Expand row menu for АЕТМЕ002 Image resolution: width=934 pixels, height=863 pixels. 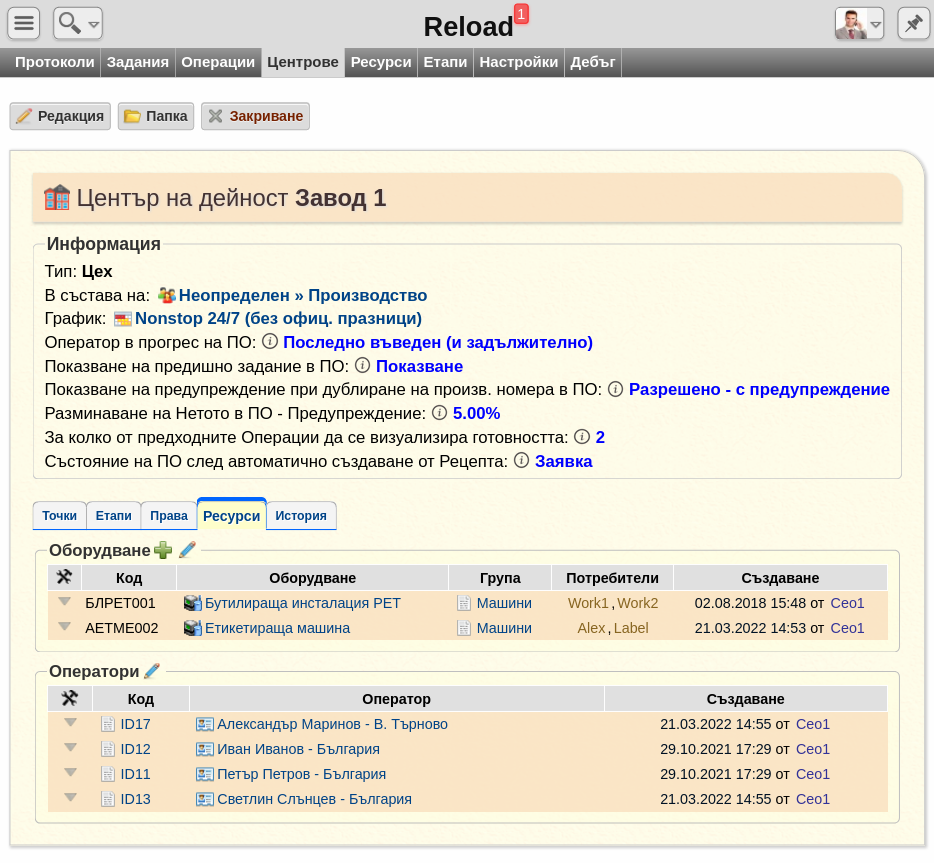[64, 627]
